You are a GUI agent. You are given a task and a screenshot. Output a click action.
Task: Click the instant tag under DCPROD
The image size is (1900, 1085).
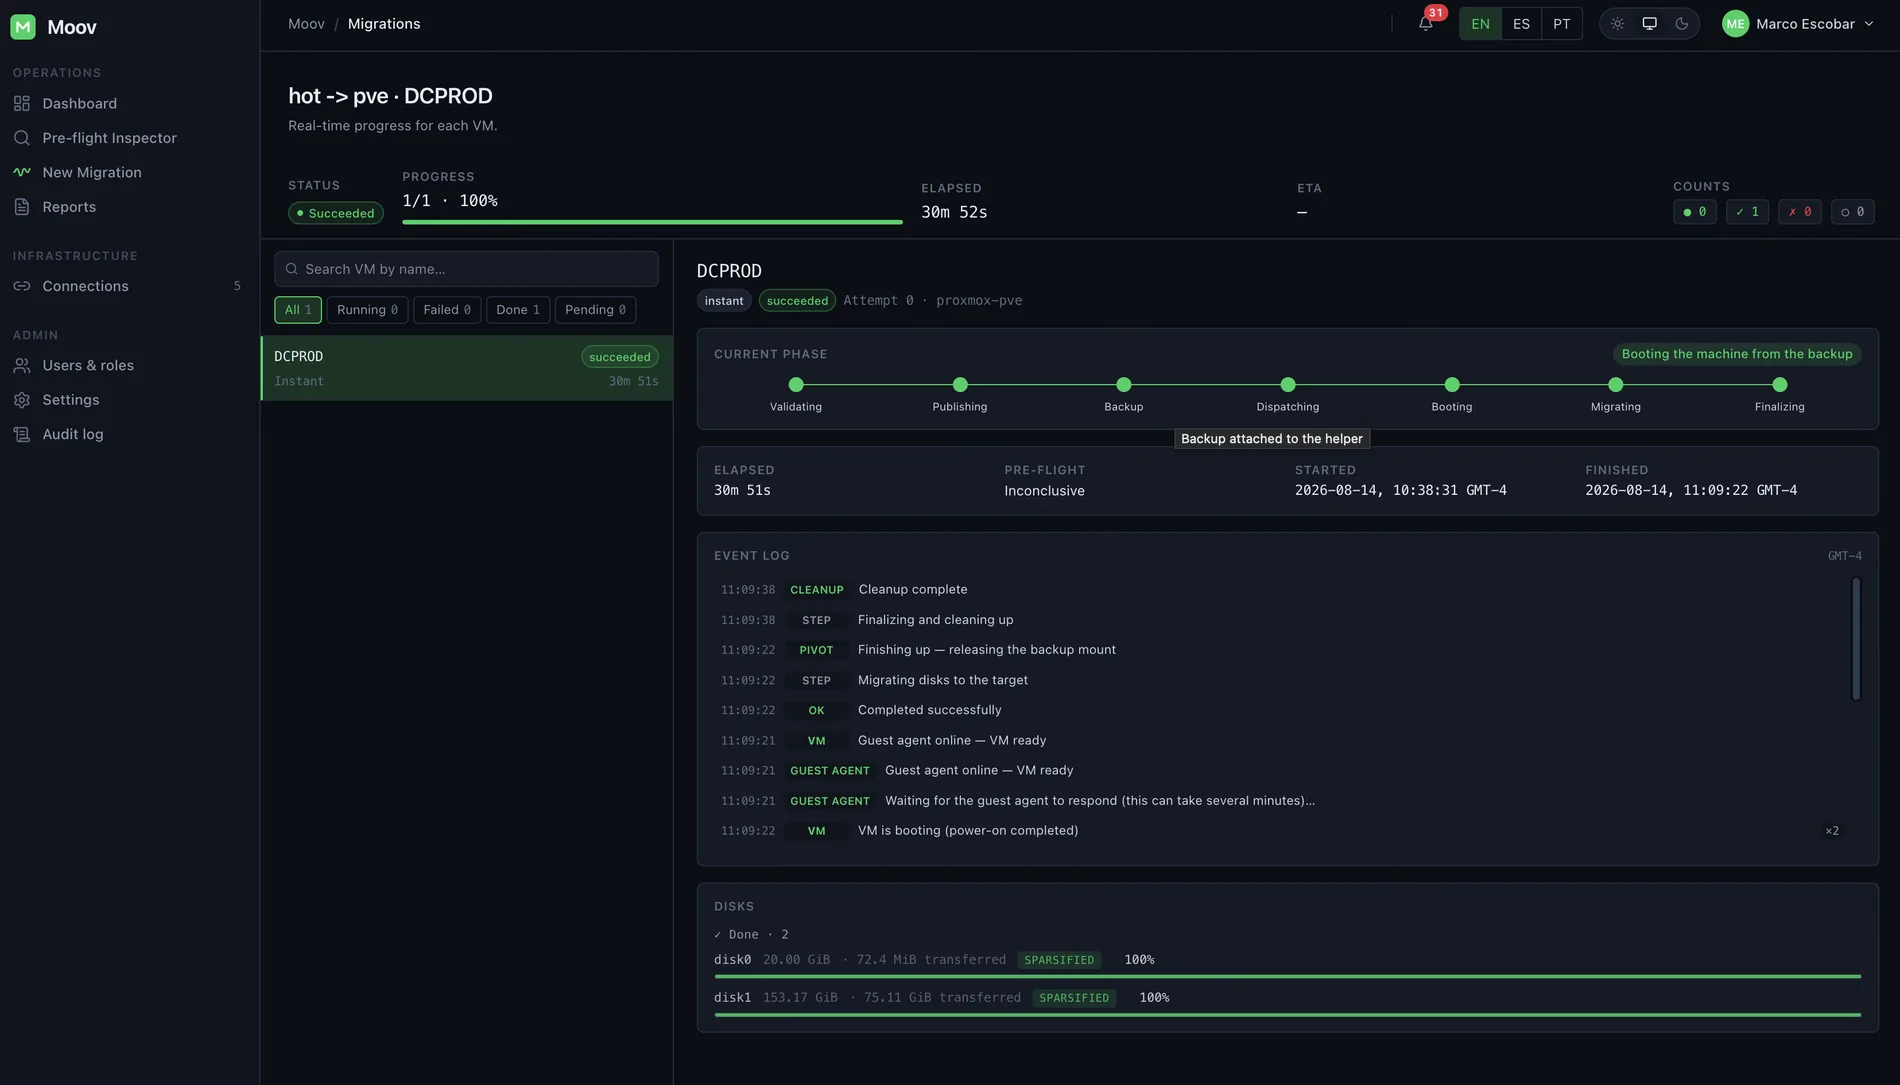click(724, 301)
